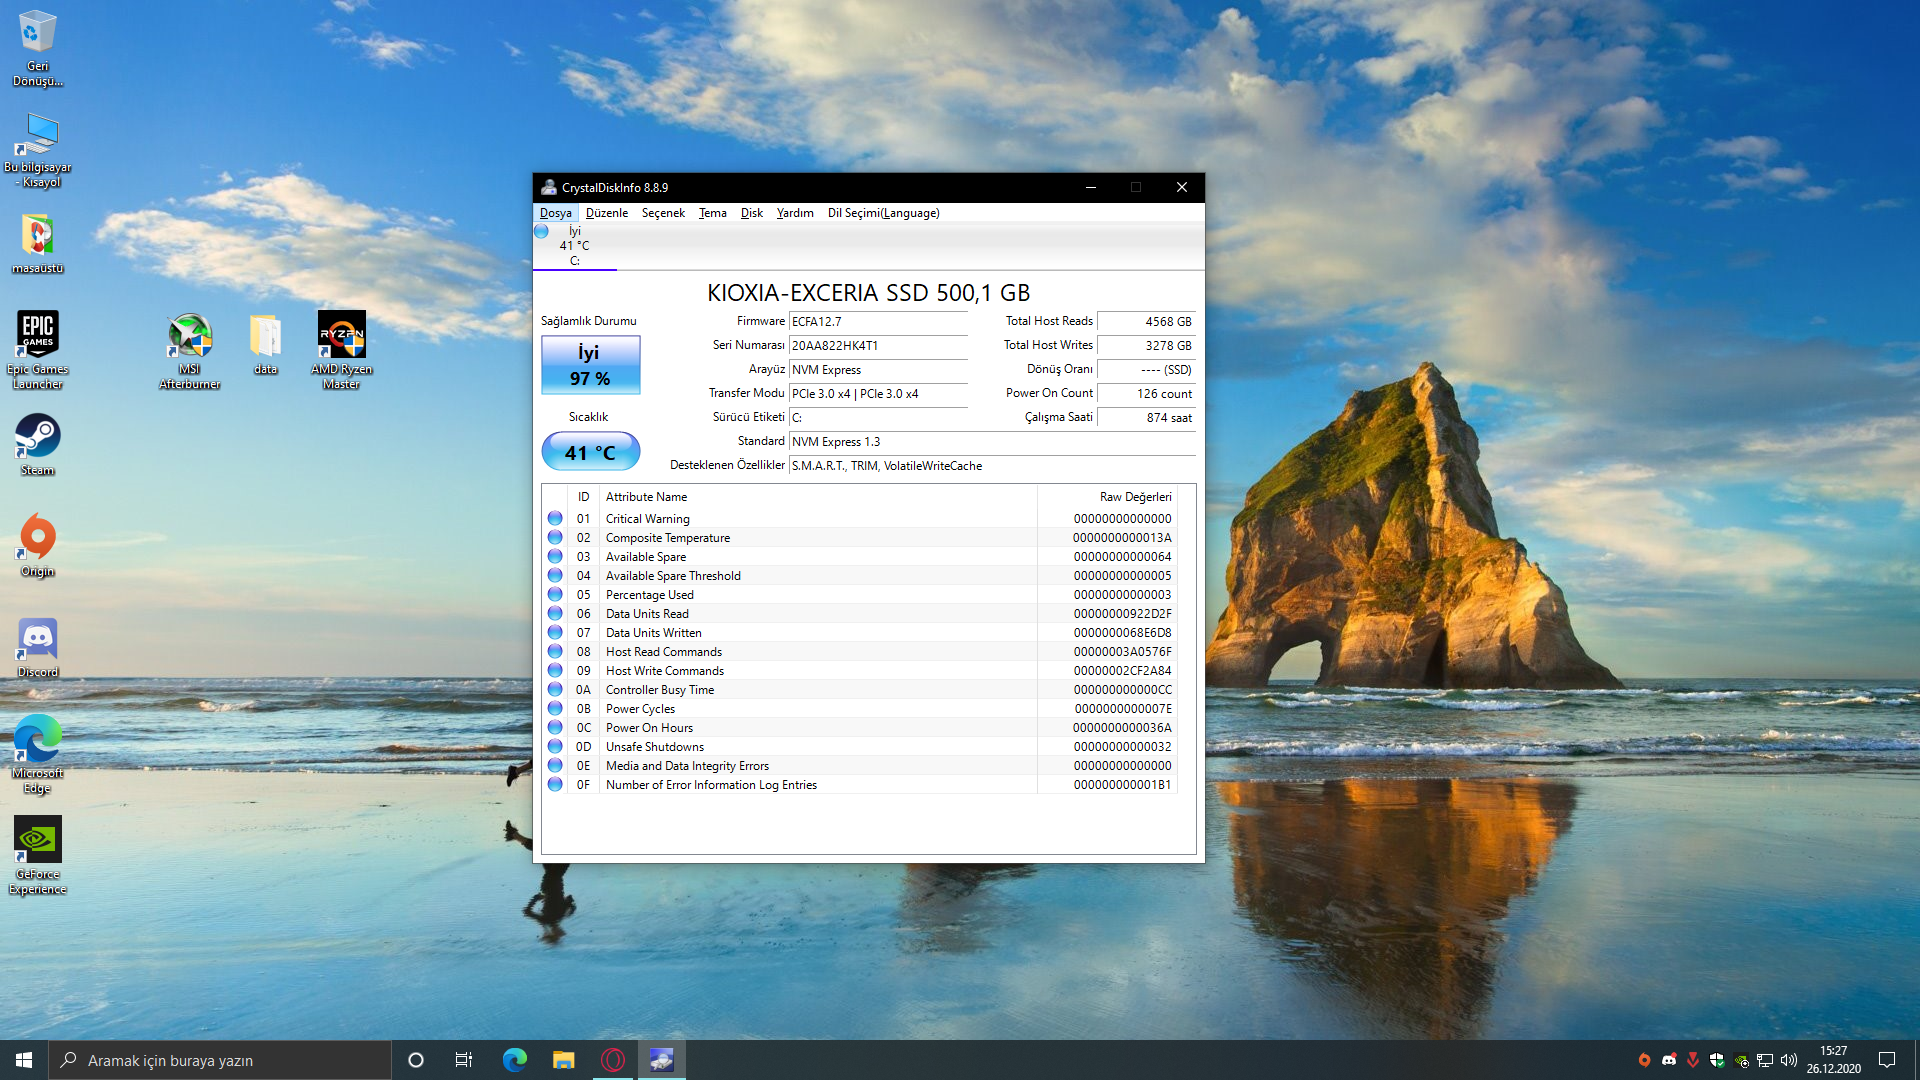Click the 41 °C temperature button

(590, 452)
